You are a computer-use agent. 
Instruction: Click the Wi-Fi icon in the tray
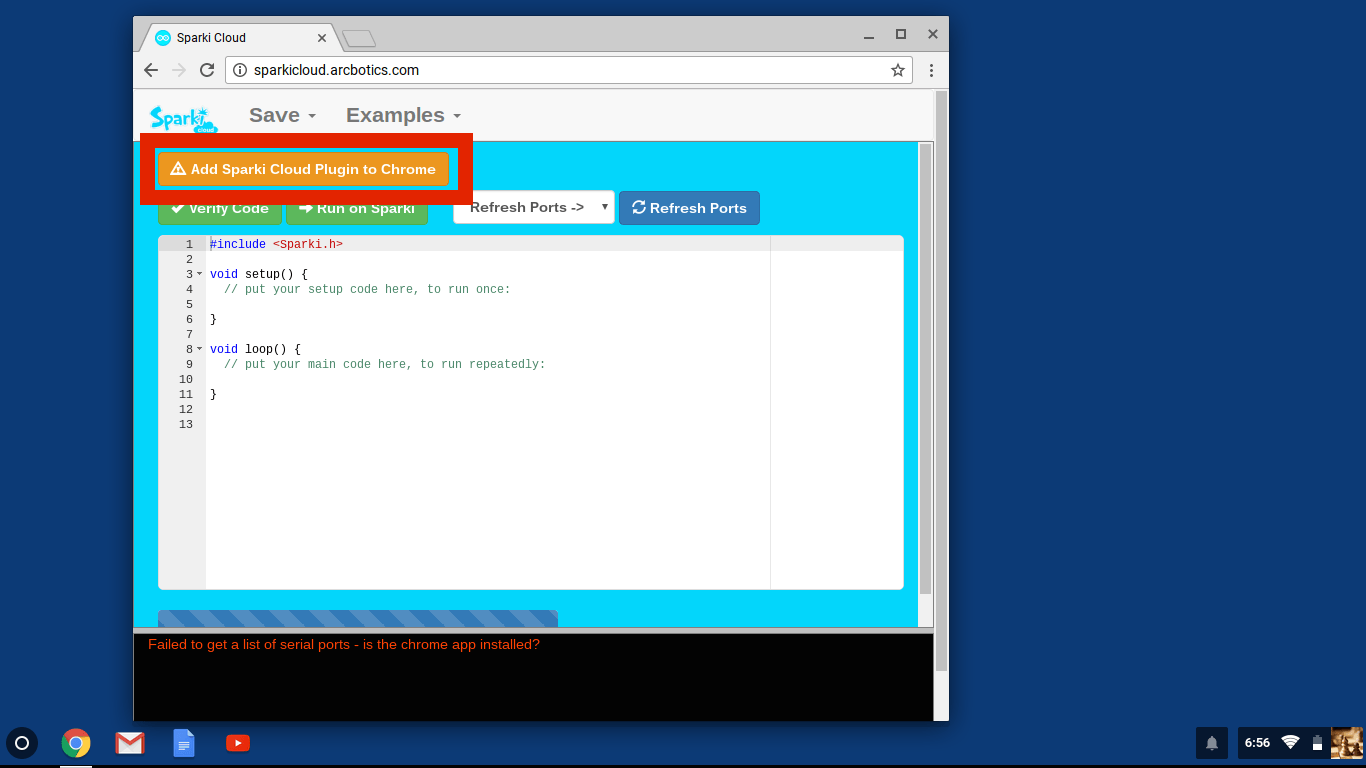1290,742
